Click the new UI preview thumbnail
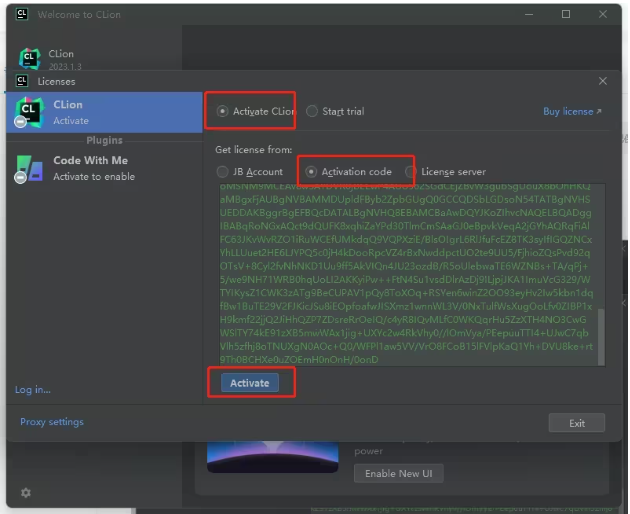Screen dimensions: 630x514 272,457
